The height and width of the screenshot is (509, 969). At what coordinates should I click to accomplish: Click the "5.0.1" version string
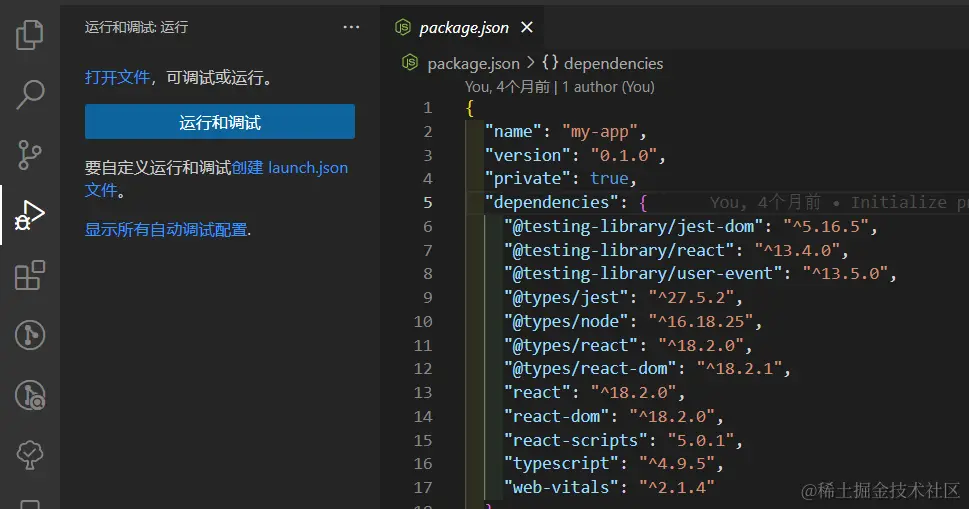[x=701, y=440]
